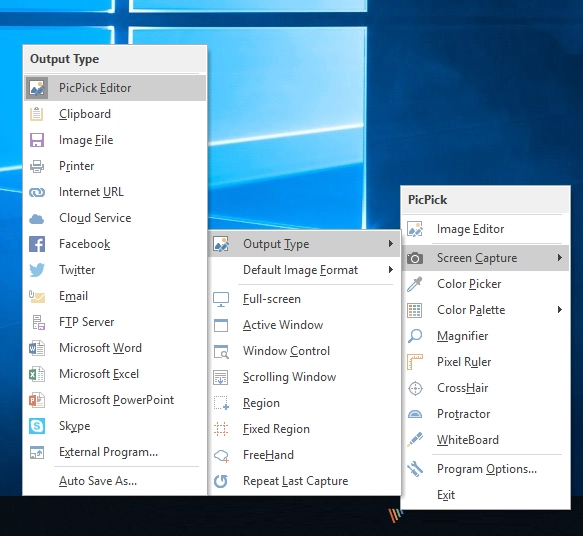Viewport: 583px width, 536px height.
Task: Click the Skype icon in output list
Action: coord(37,426)
